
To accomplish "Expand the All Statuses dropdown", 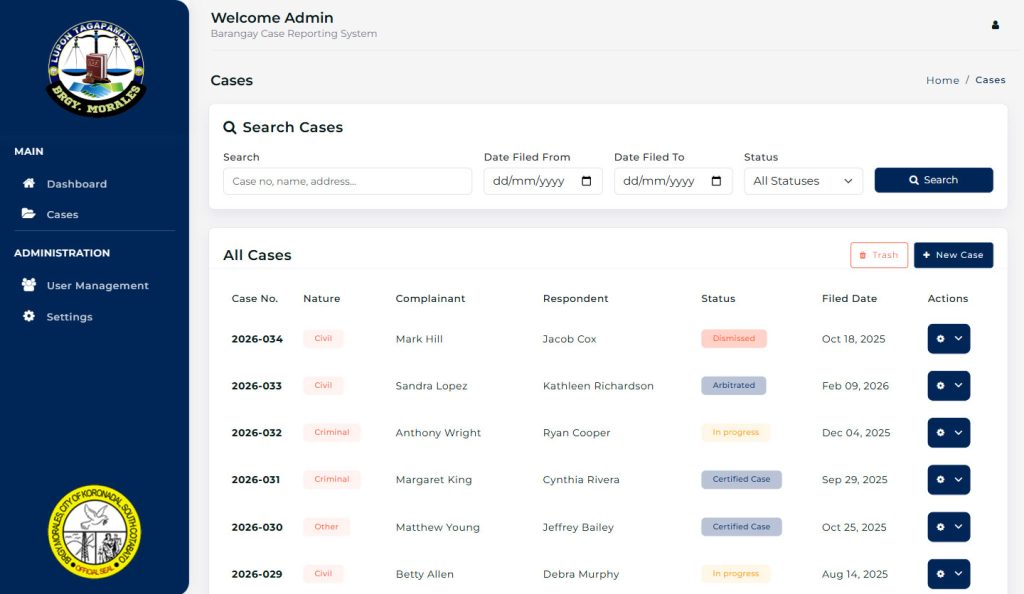I will click(803, 181).
